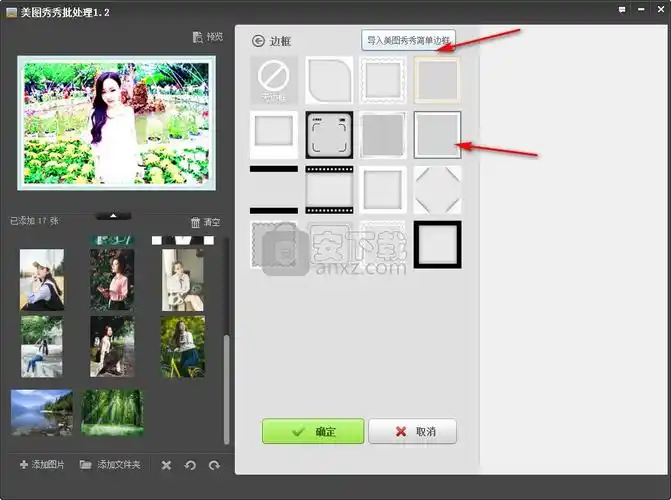Cancel using the 取消 button
Screen dimensions: 671x500
coord(412,431)
